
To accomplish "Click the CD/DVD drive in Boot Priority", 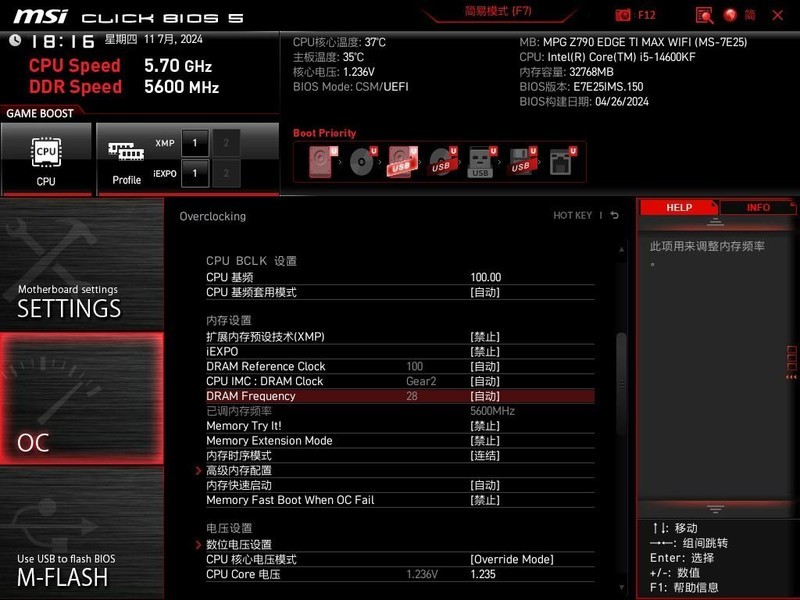I will 361,160.
